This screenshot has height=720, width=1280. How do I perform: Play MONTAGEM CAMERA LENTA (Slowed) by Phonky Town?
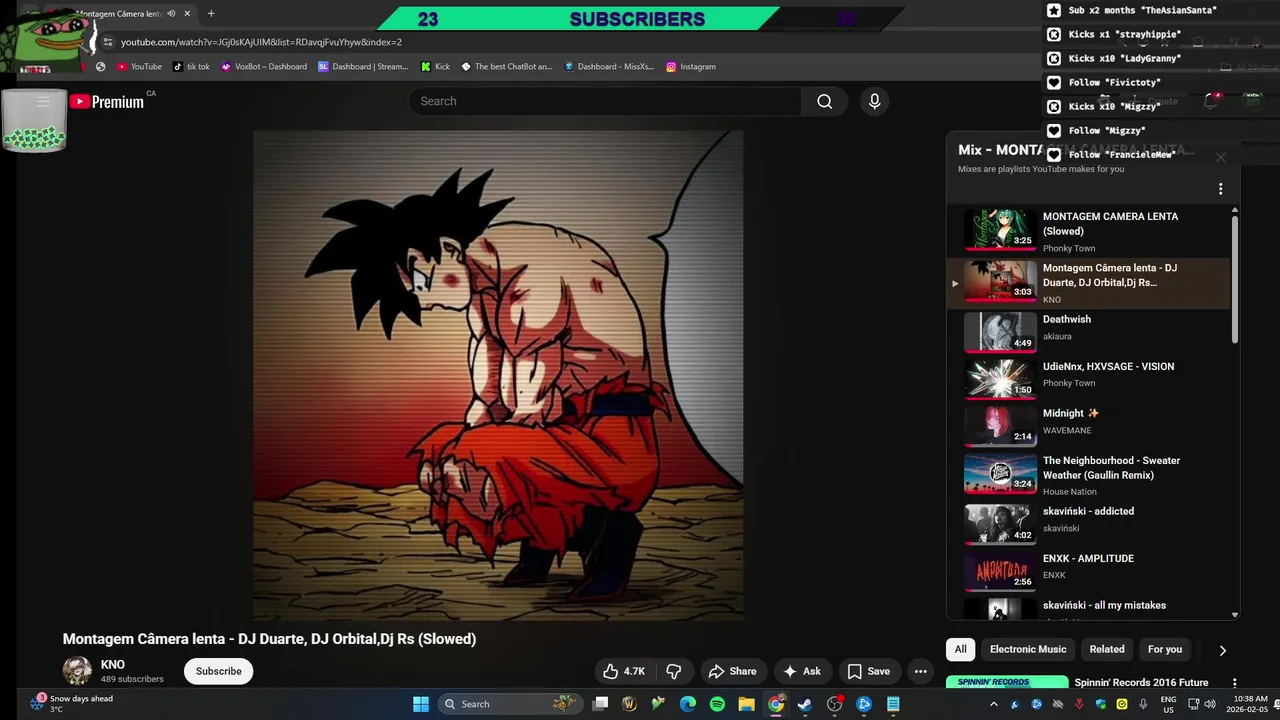tap(1089, 232)
